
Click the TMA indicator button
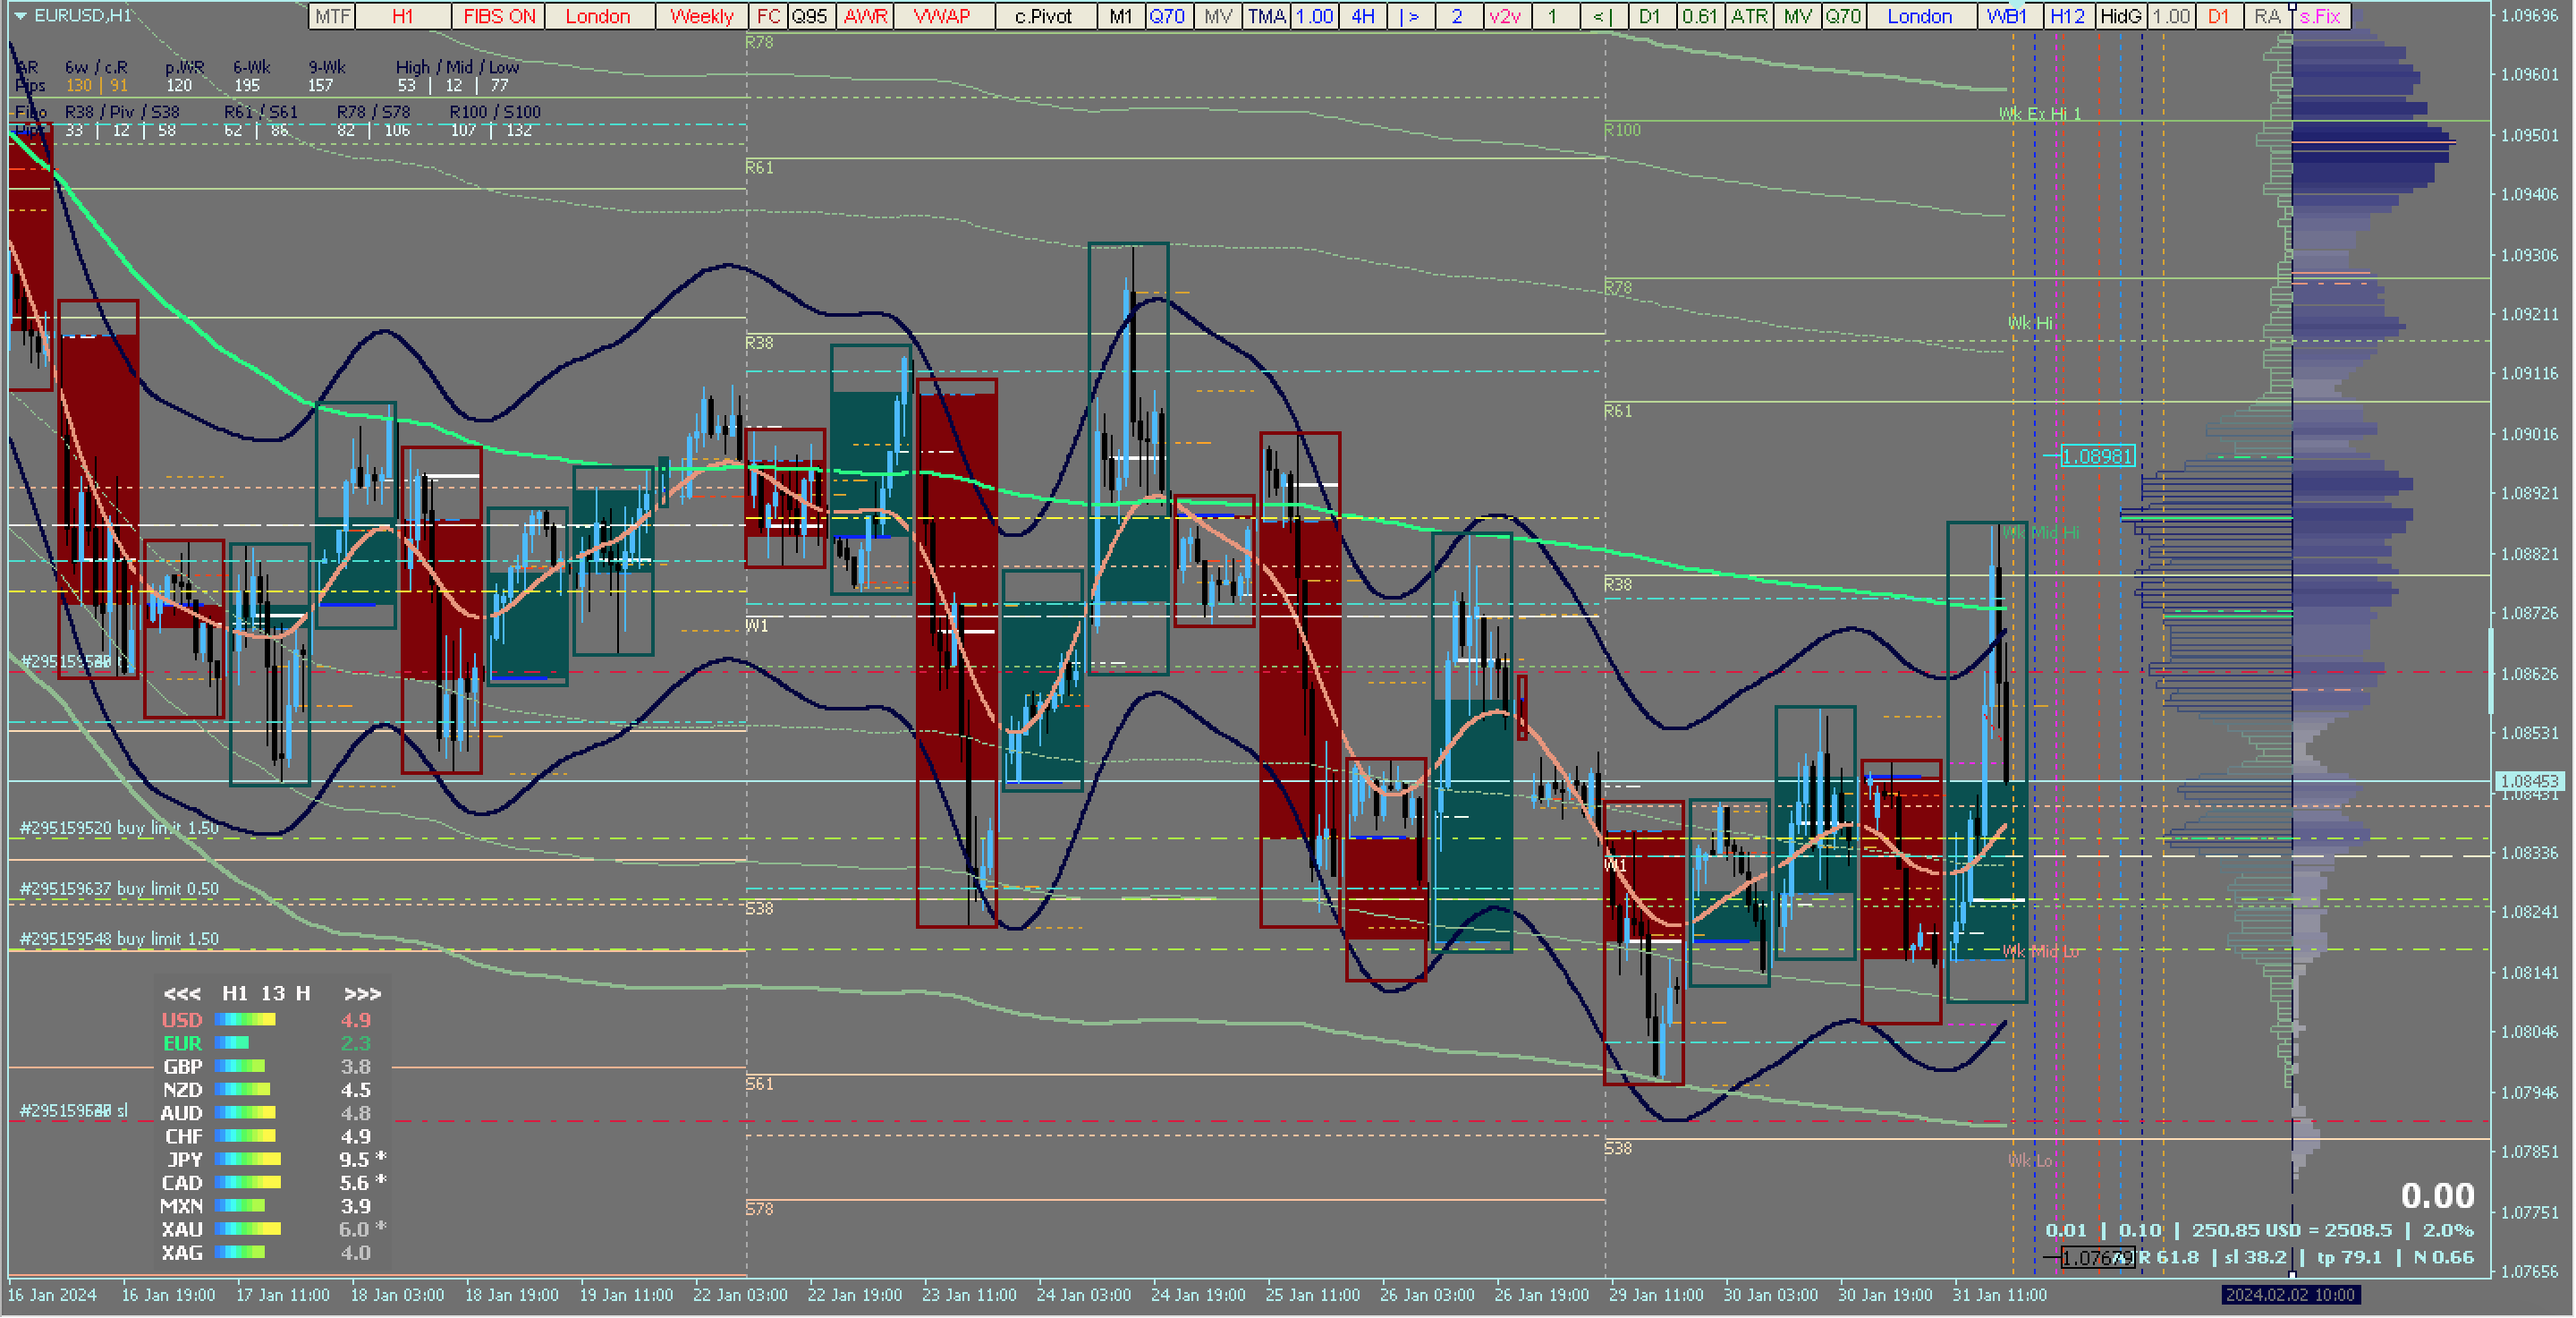click(x=1266, y=16)
